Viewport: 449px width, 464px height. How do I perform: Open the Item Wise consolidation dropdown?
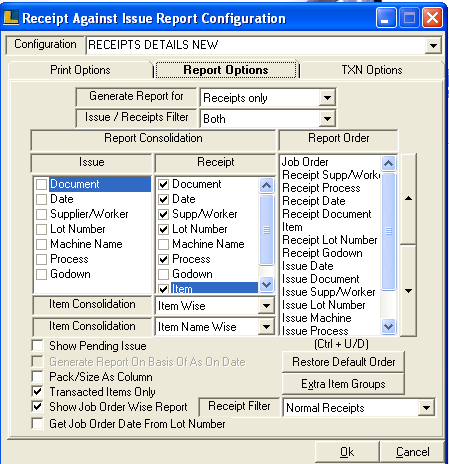[266, 306]
